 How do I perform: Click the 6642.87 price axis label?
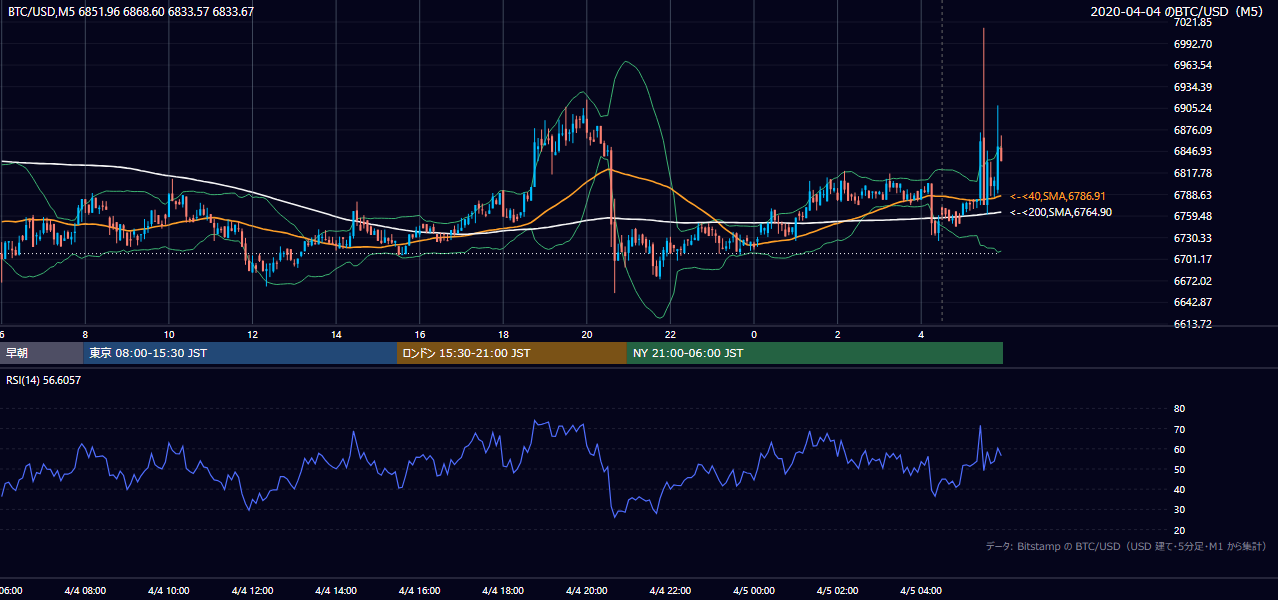pyautogui.click(x=1193, y=302)
